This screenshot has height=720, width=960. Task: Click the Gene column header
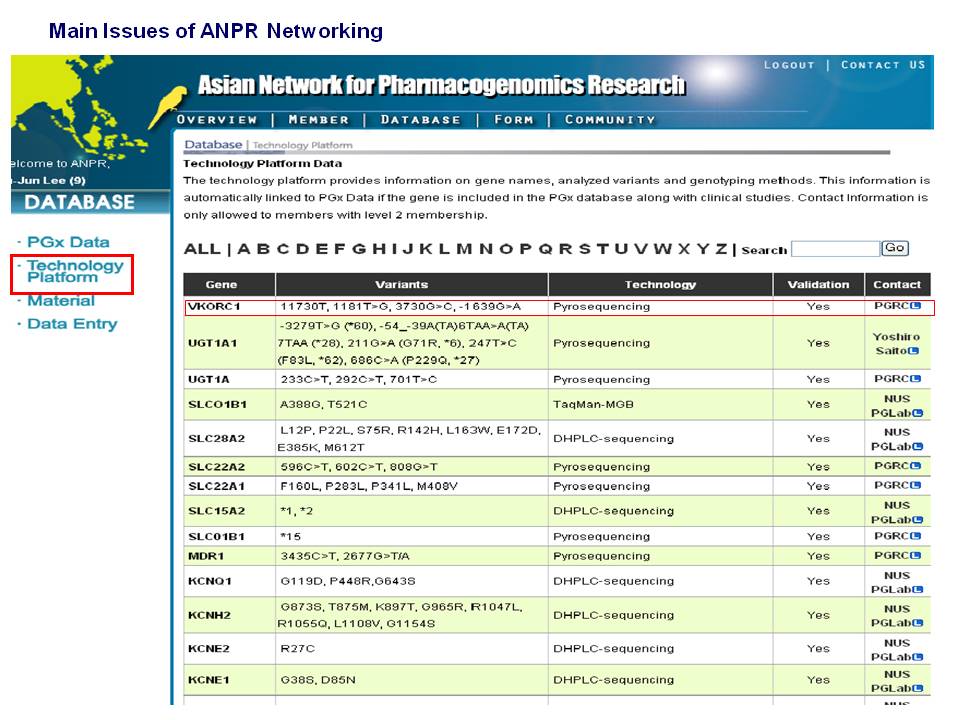click(x=230, y=285)
